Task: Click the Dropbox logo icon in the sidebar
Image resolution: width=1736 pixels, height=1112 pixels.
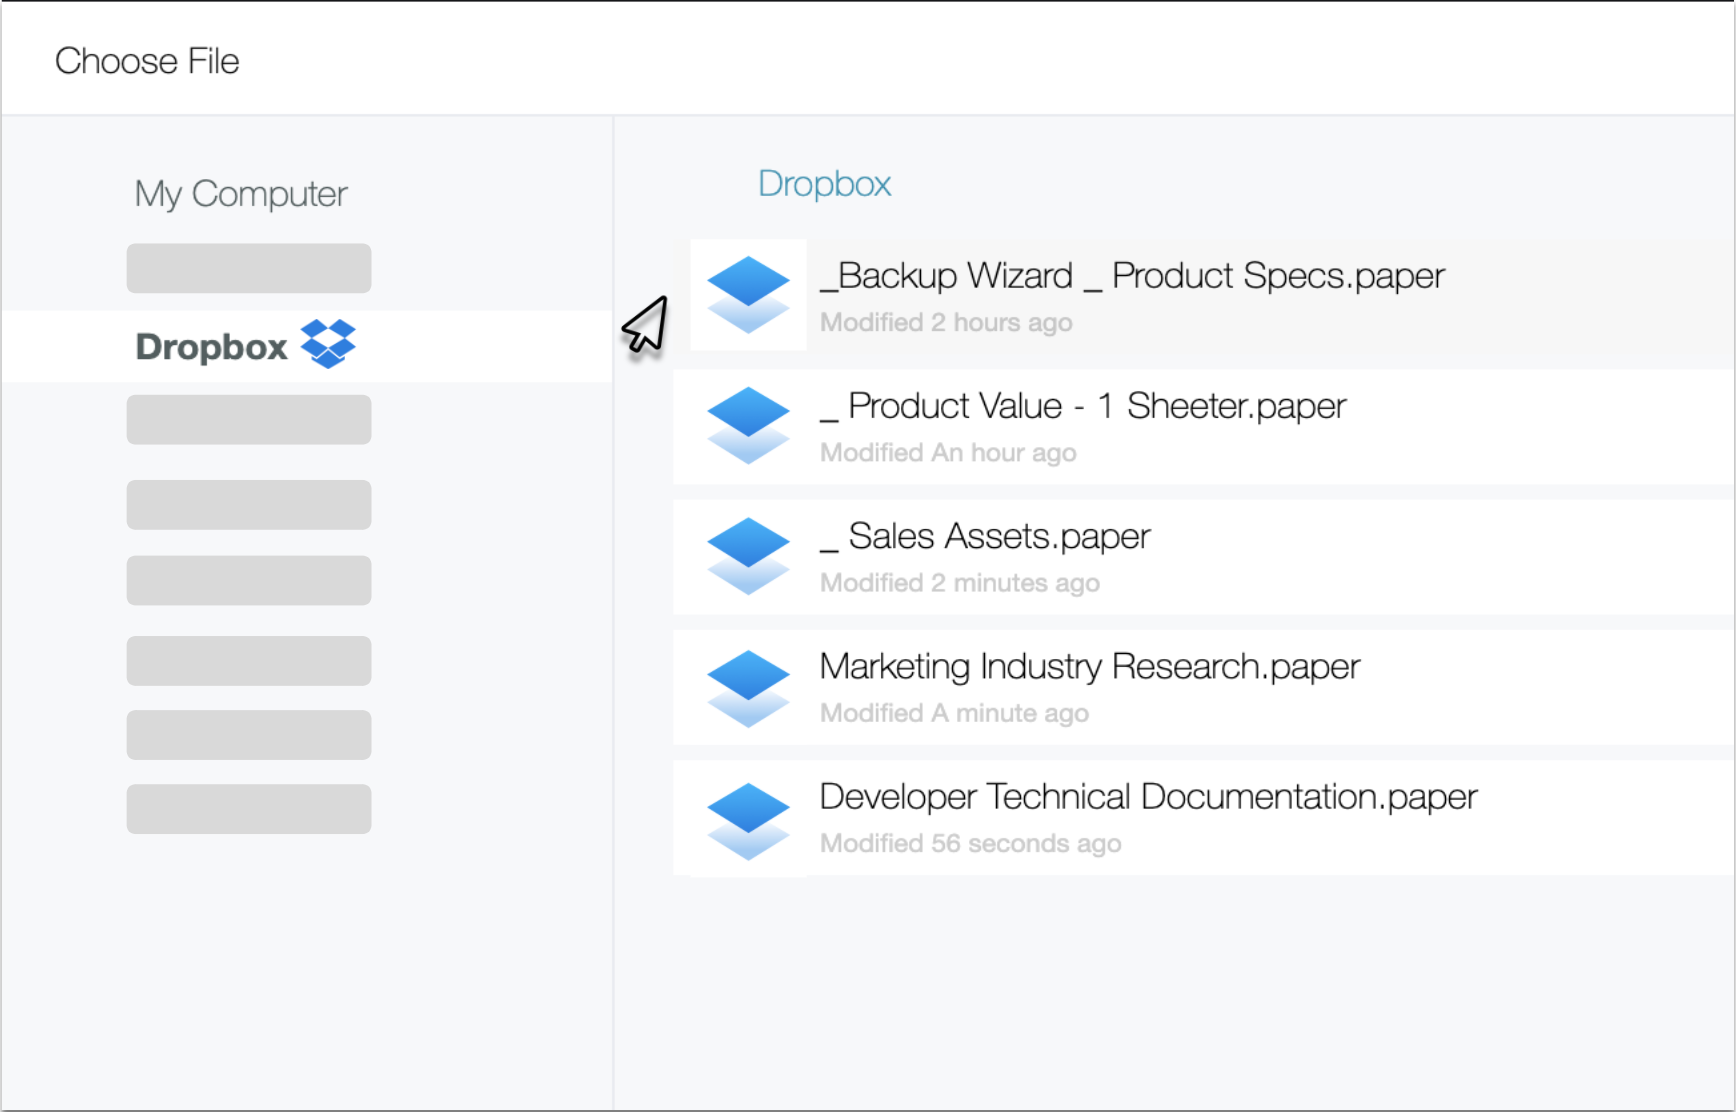Action: click(x=328, y=344)
